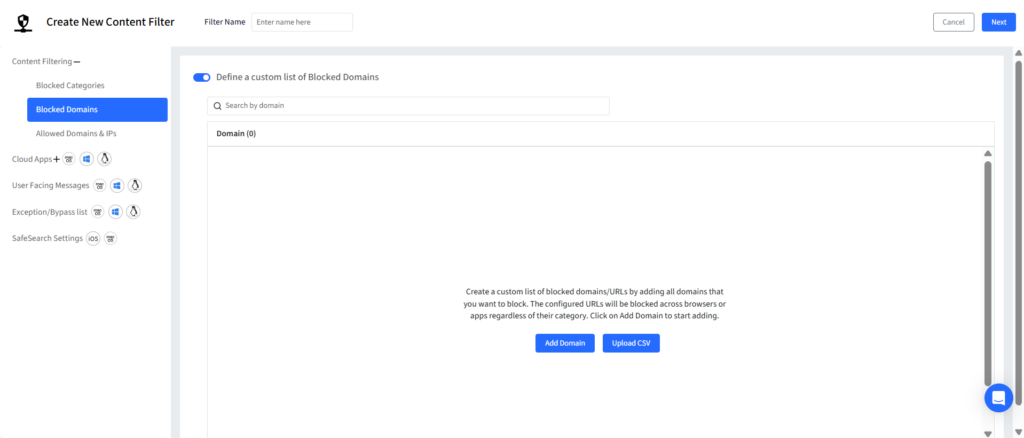Click the Windows icon beside User Facing Messages
This screenshot has height=438, width=1024.
tap(117, 185)
